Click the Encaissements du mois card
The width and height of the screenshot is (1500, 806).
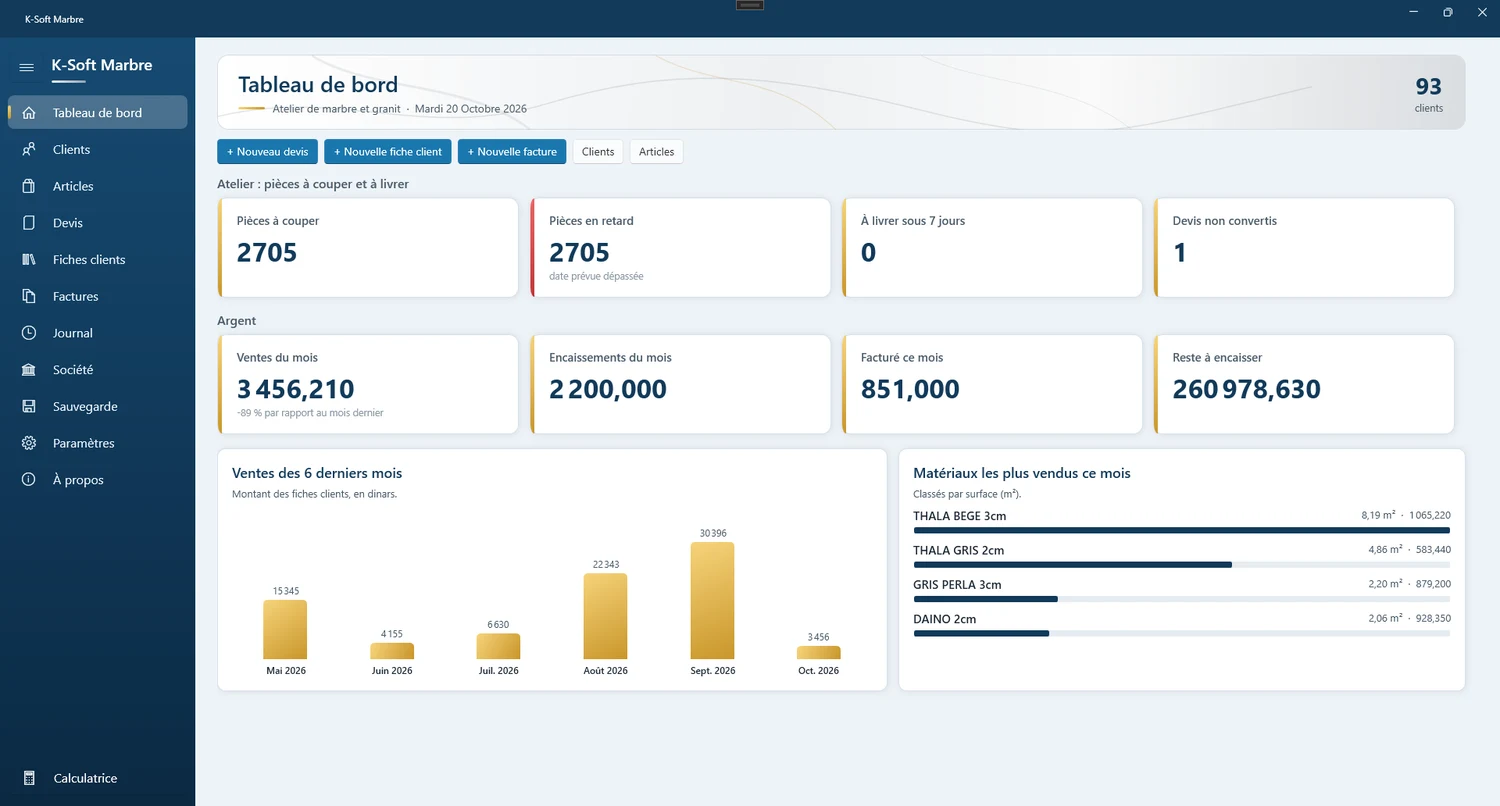click(x=680, y=384)
